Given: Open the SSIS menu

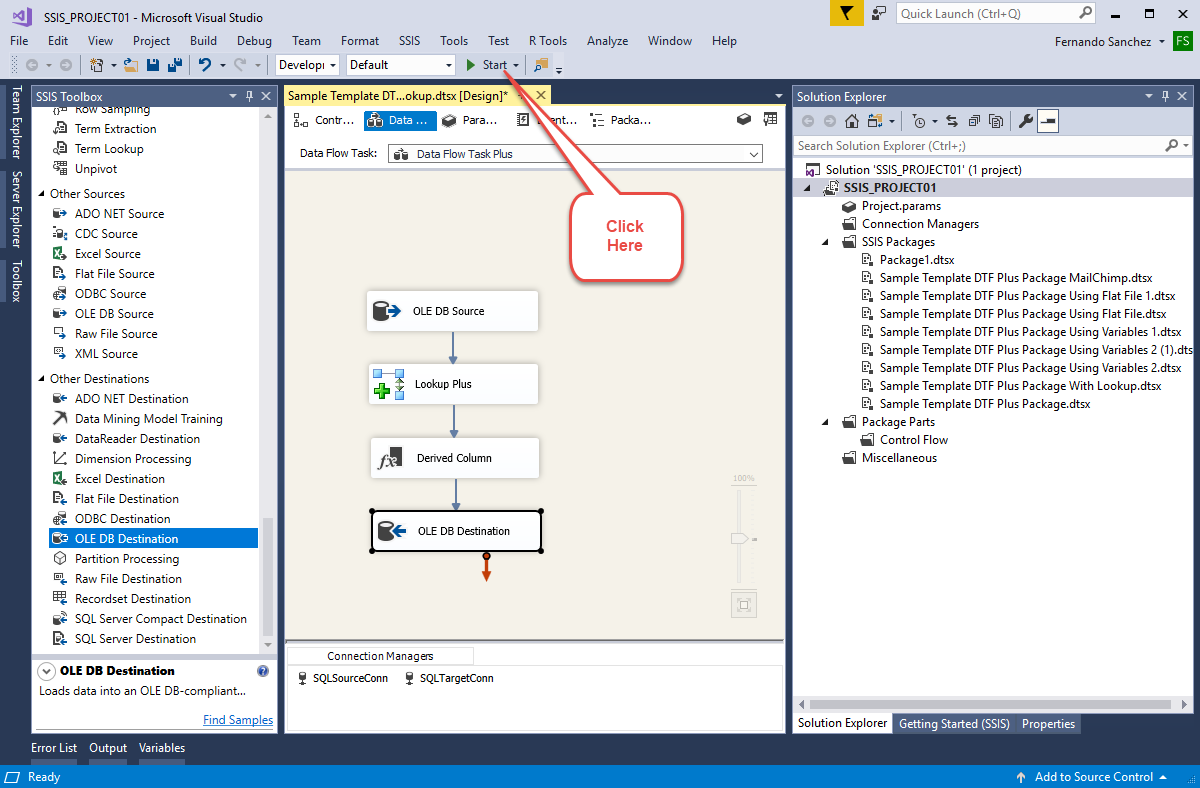Looking at the screenshot, I should (410, 41).
